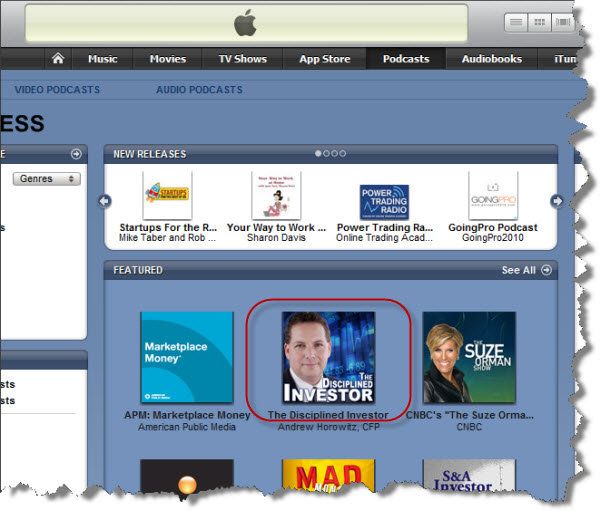
Task: Click author Mike Taber and Rob ...
Action: [167, 238]
